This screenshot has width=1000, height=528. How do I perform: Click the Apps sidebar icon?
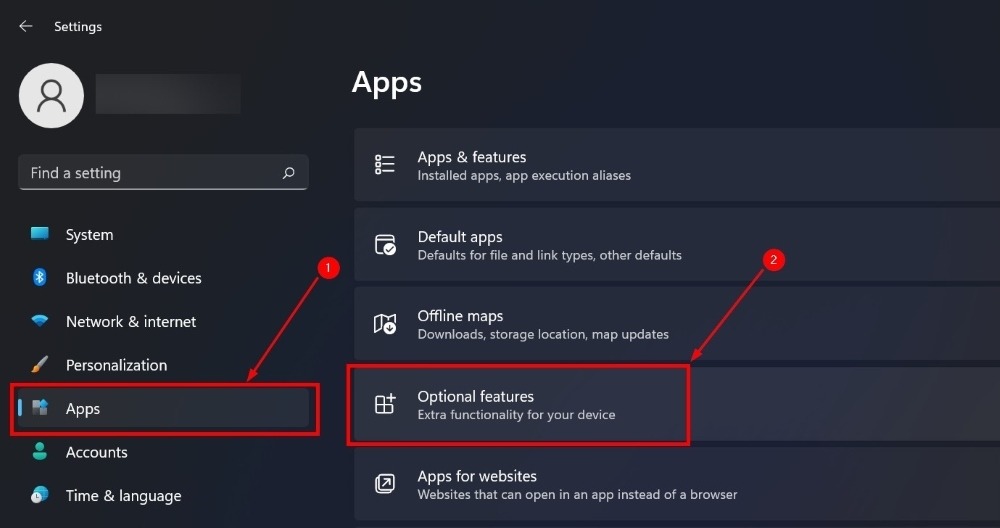40,407
